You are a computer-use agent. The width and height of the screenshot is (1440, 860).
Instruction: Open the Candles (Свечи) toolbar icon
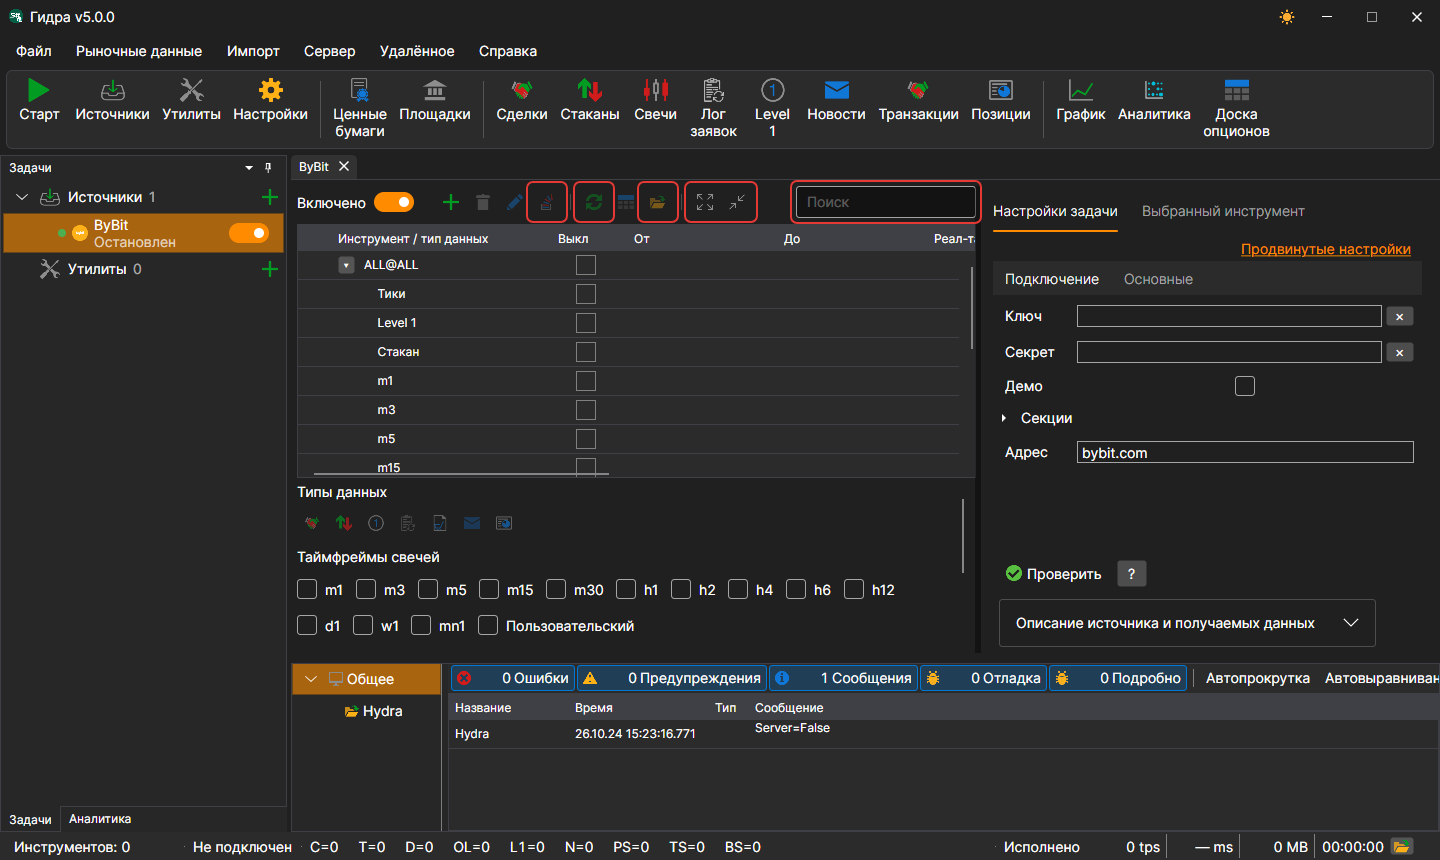(655, 90)
